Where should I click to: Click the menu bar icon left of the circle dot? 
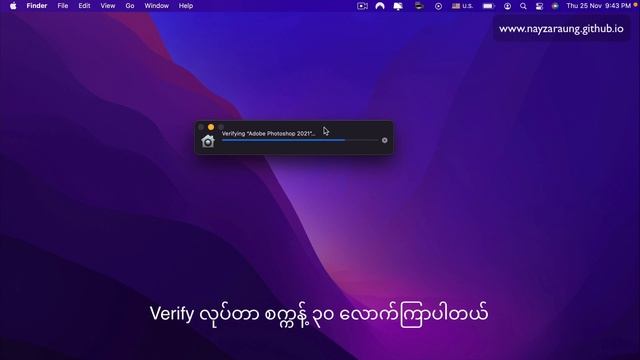coord(419,6)
